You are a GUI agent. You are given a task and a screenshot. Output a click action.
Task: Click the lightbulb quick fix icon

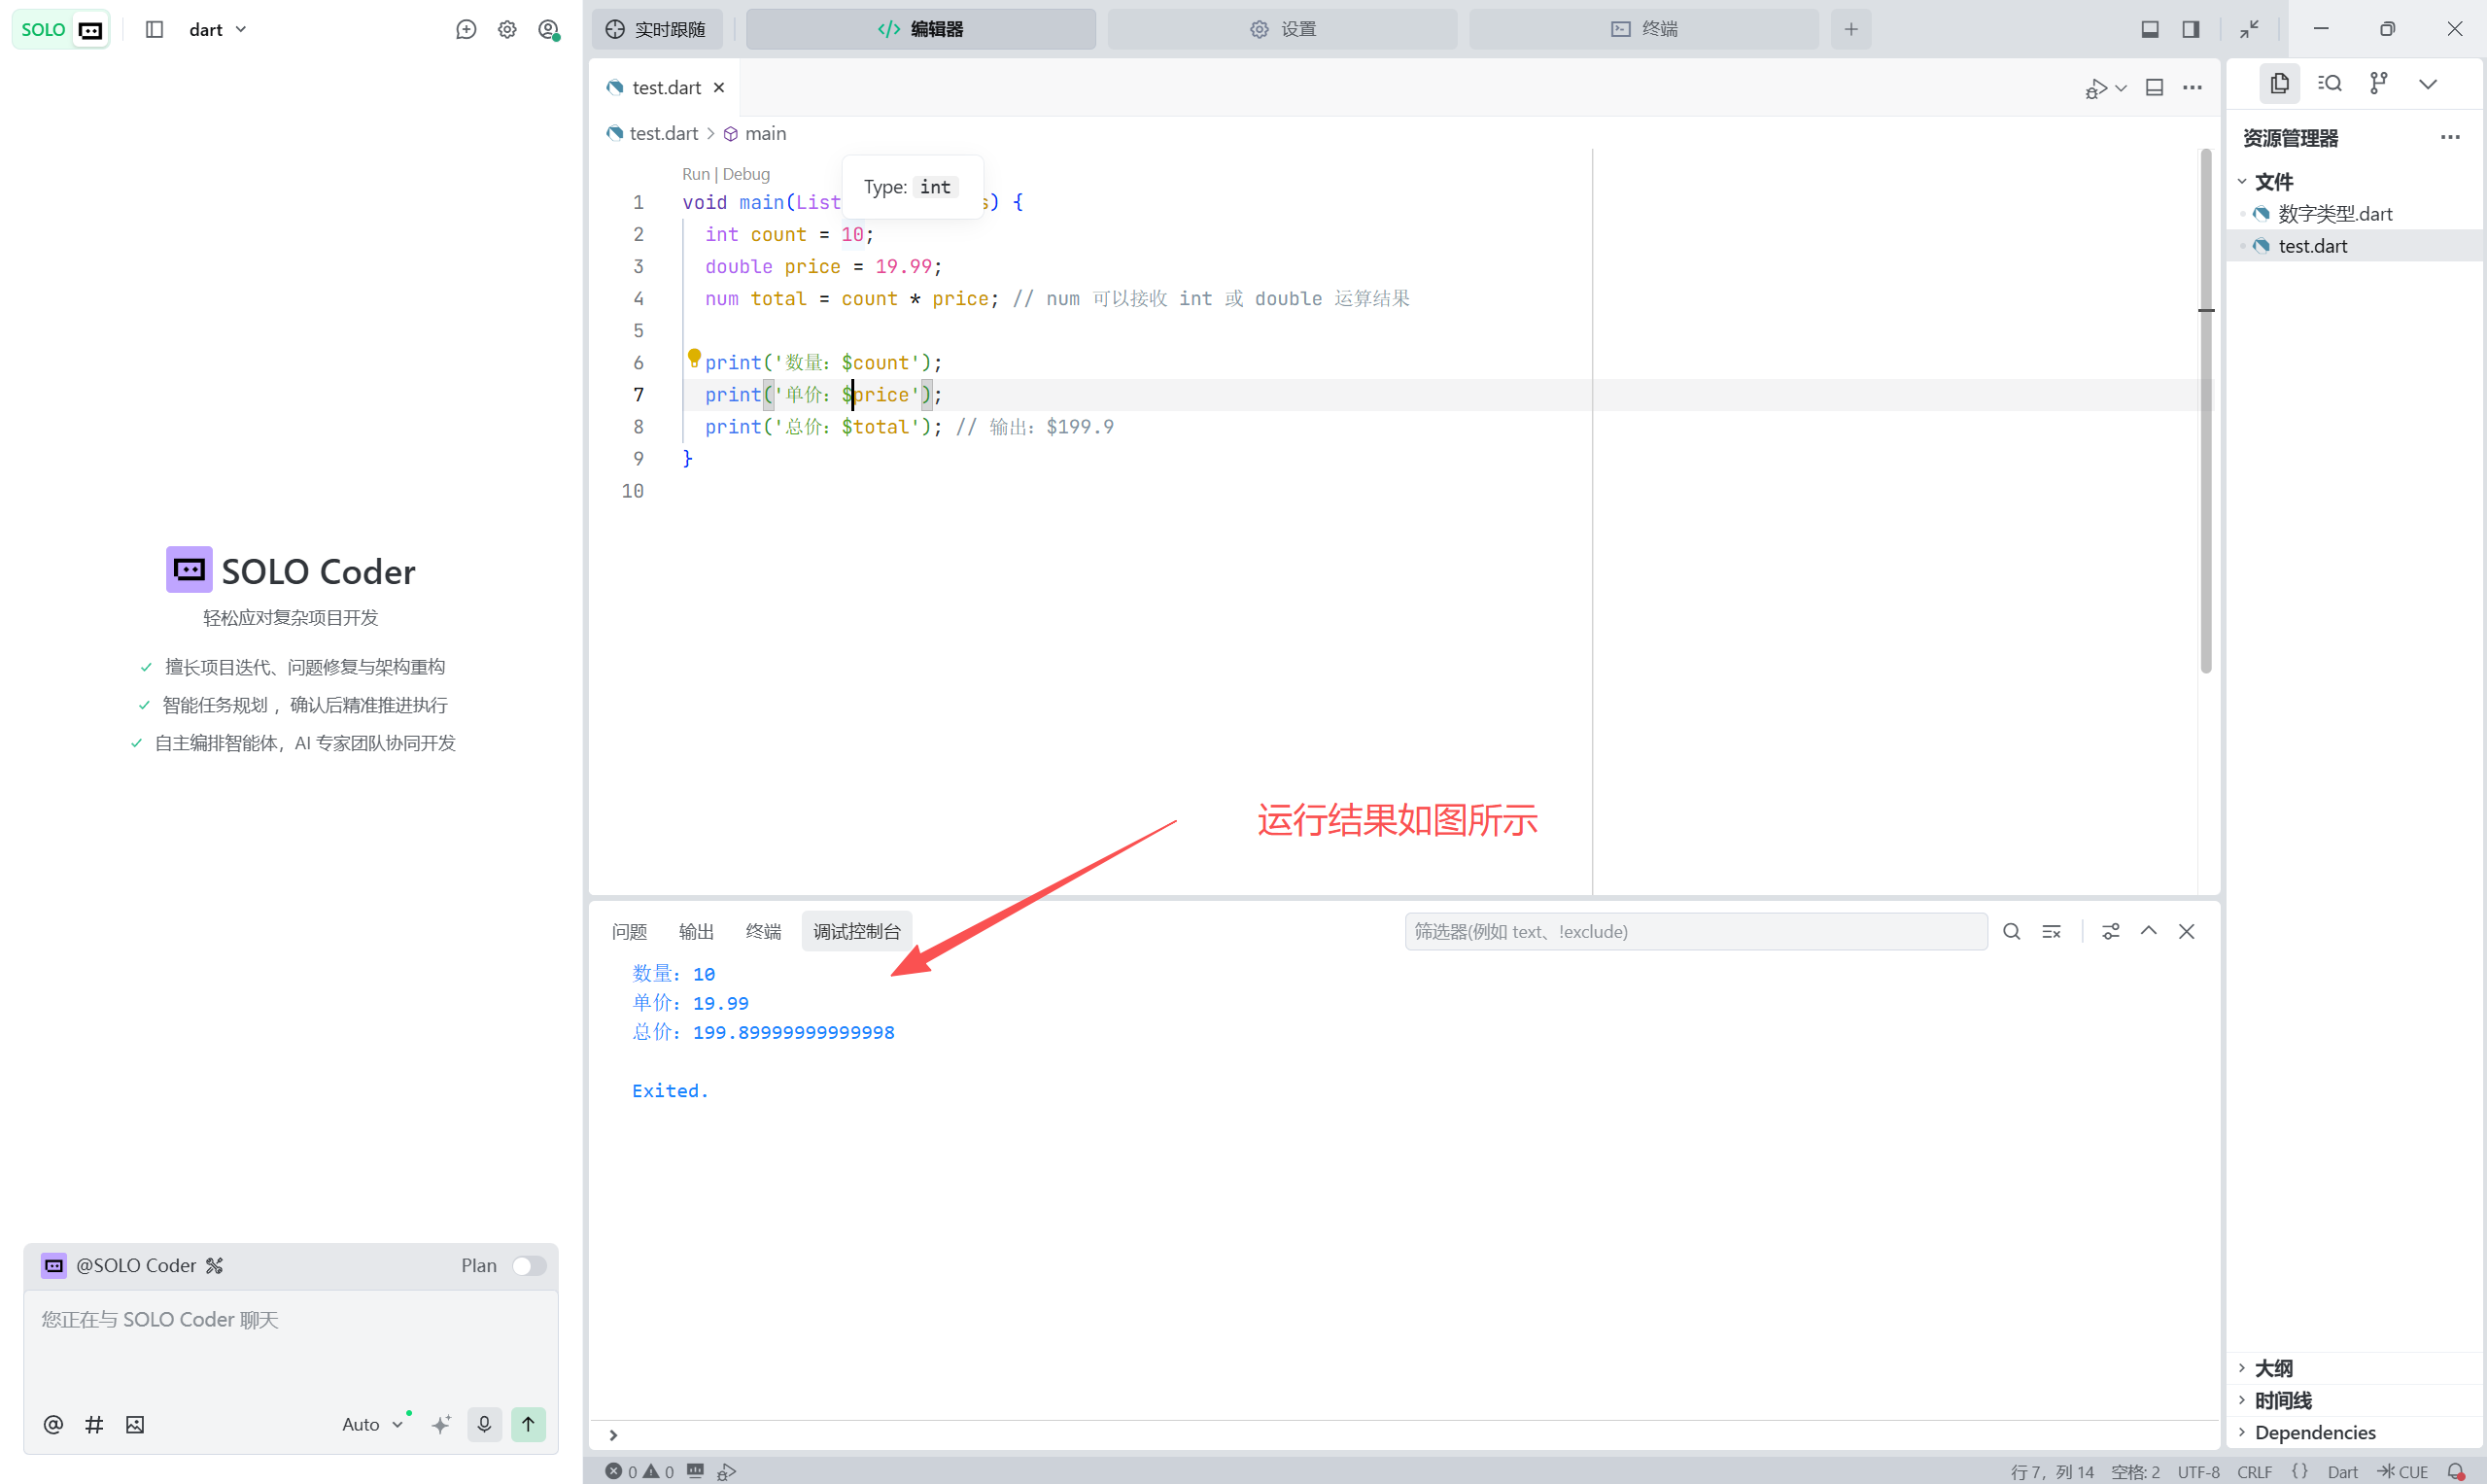tap(694, 357)
